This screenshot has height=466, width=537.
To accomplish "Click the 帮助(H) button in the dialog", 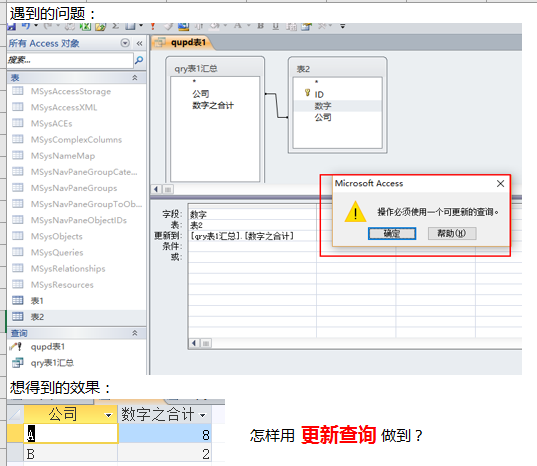I will [452, 234].
